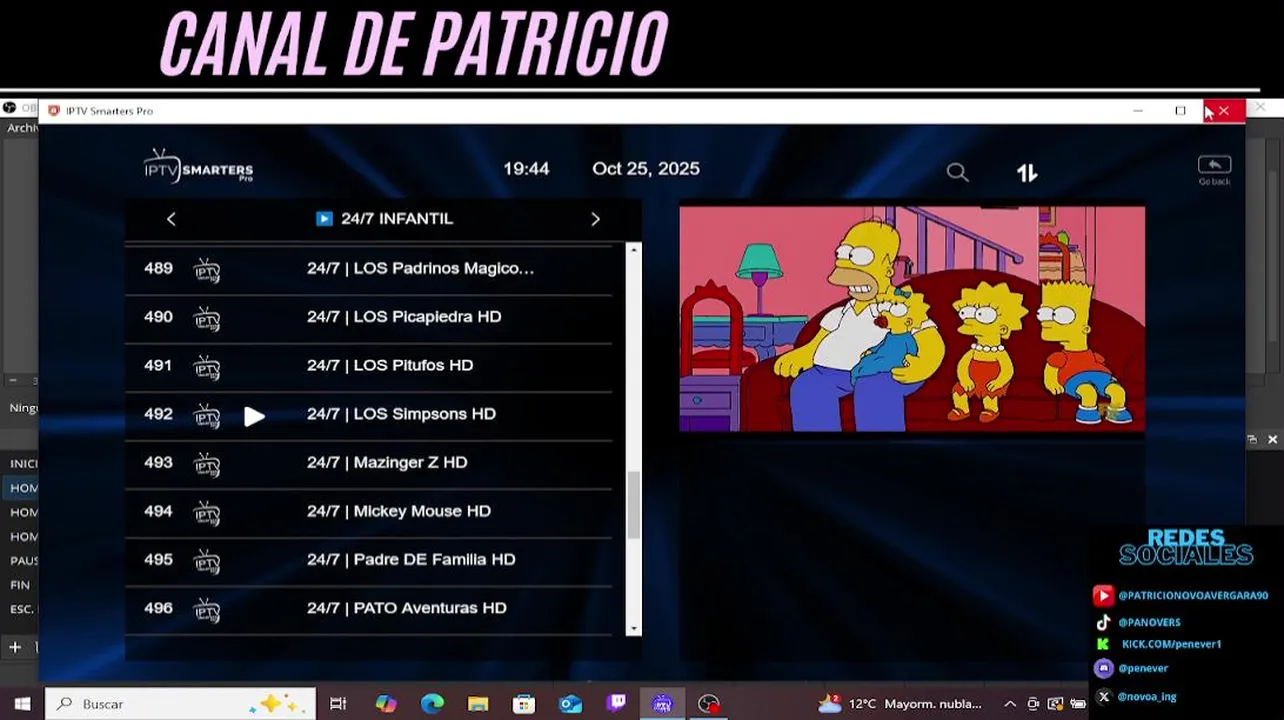The width and height of the screenshot is (1284, 720).
Task: Click channel logo icon for row 491
Action: (x=207, y=367)
